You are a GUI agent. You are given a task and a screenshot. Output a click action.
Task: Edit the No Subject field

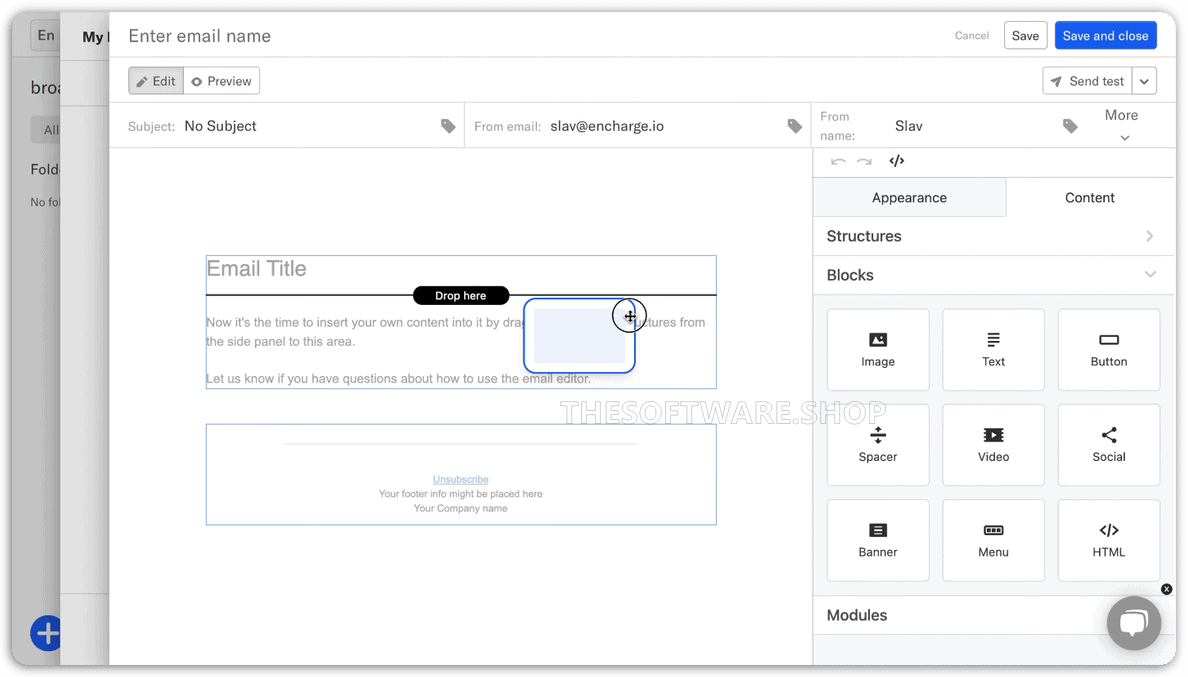[x=220, y=126]
